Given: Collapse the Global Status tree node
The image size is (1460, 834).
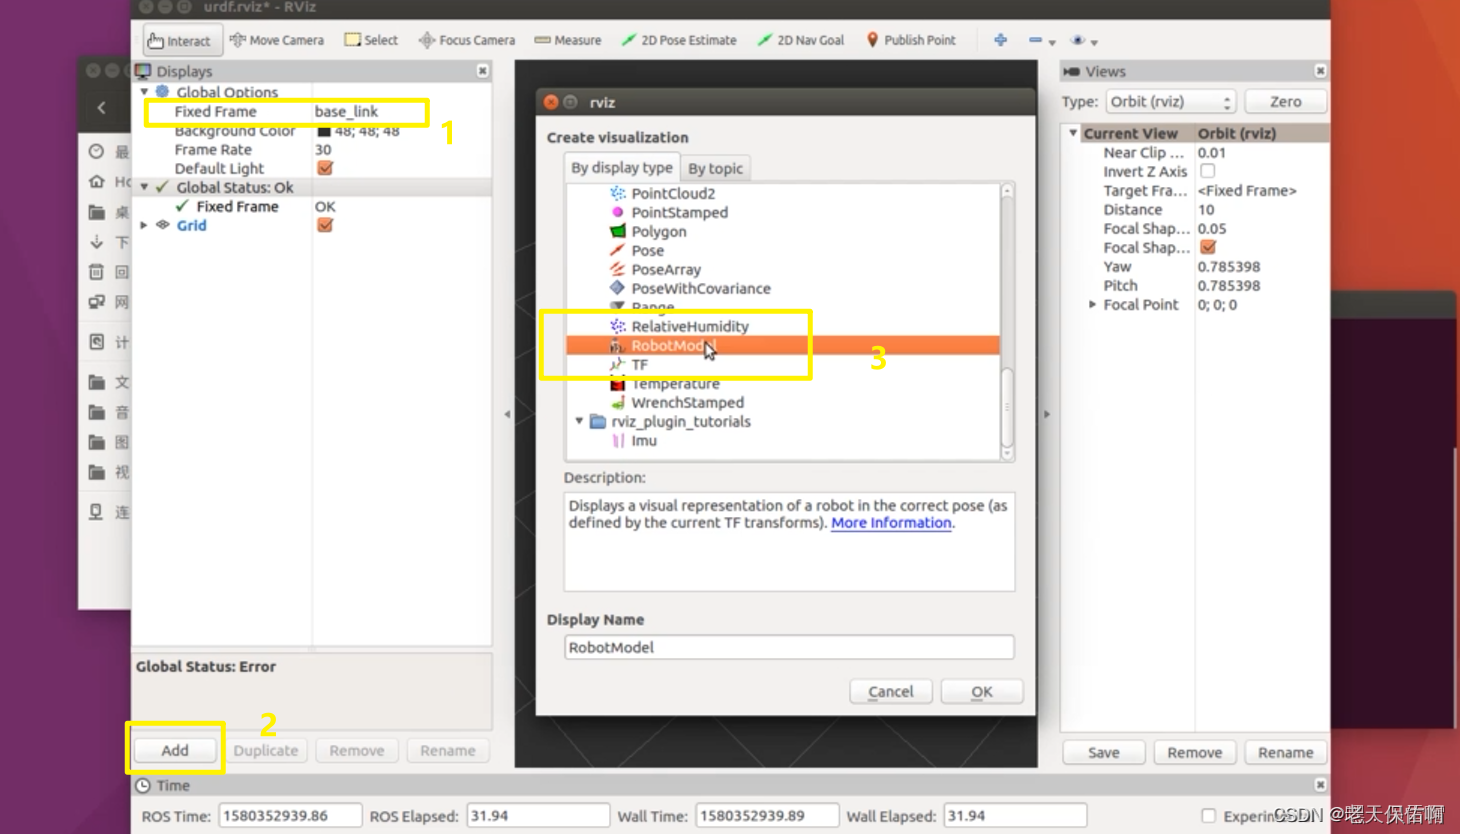Looking at the screenshot, I should click(144, 187).
